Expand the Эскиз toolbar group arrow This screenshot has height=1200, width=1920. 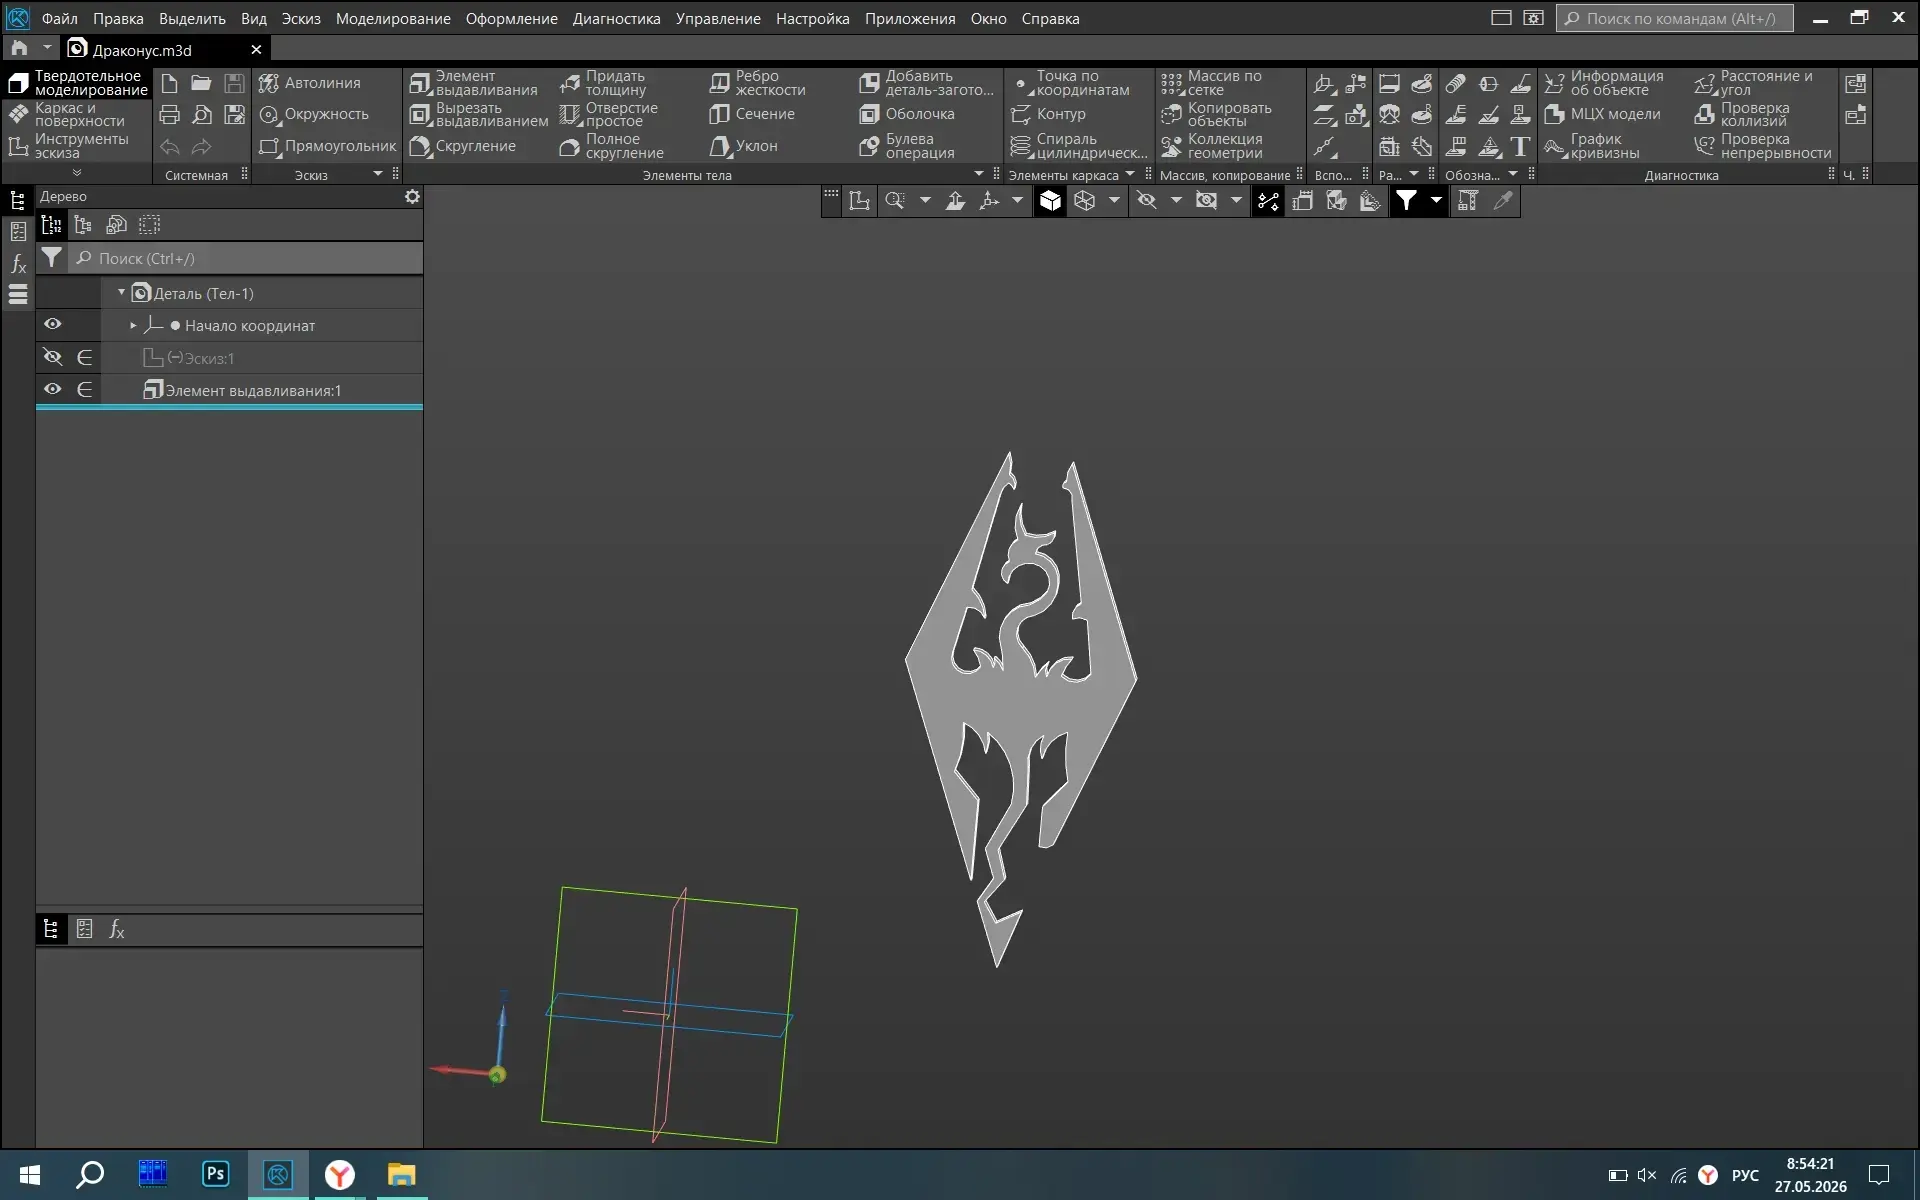(378, 175)
